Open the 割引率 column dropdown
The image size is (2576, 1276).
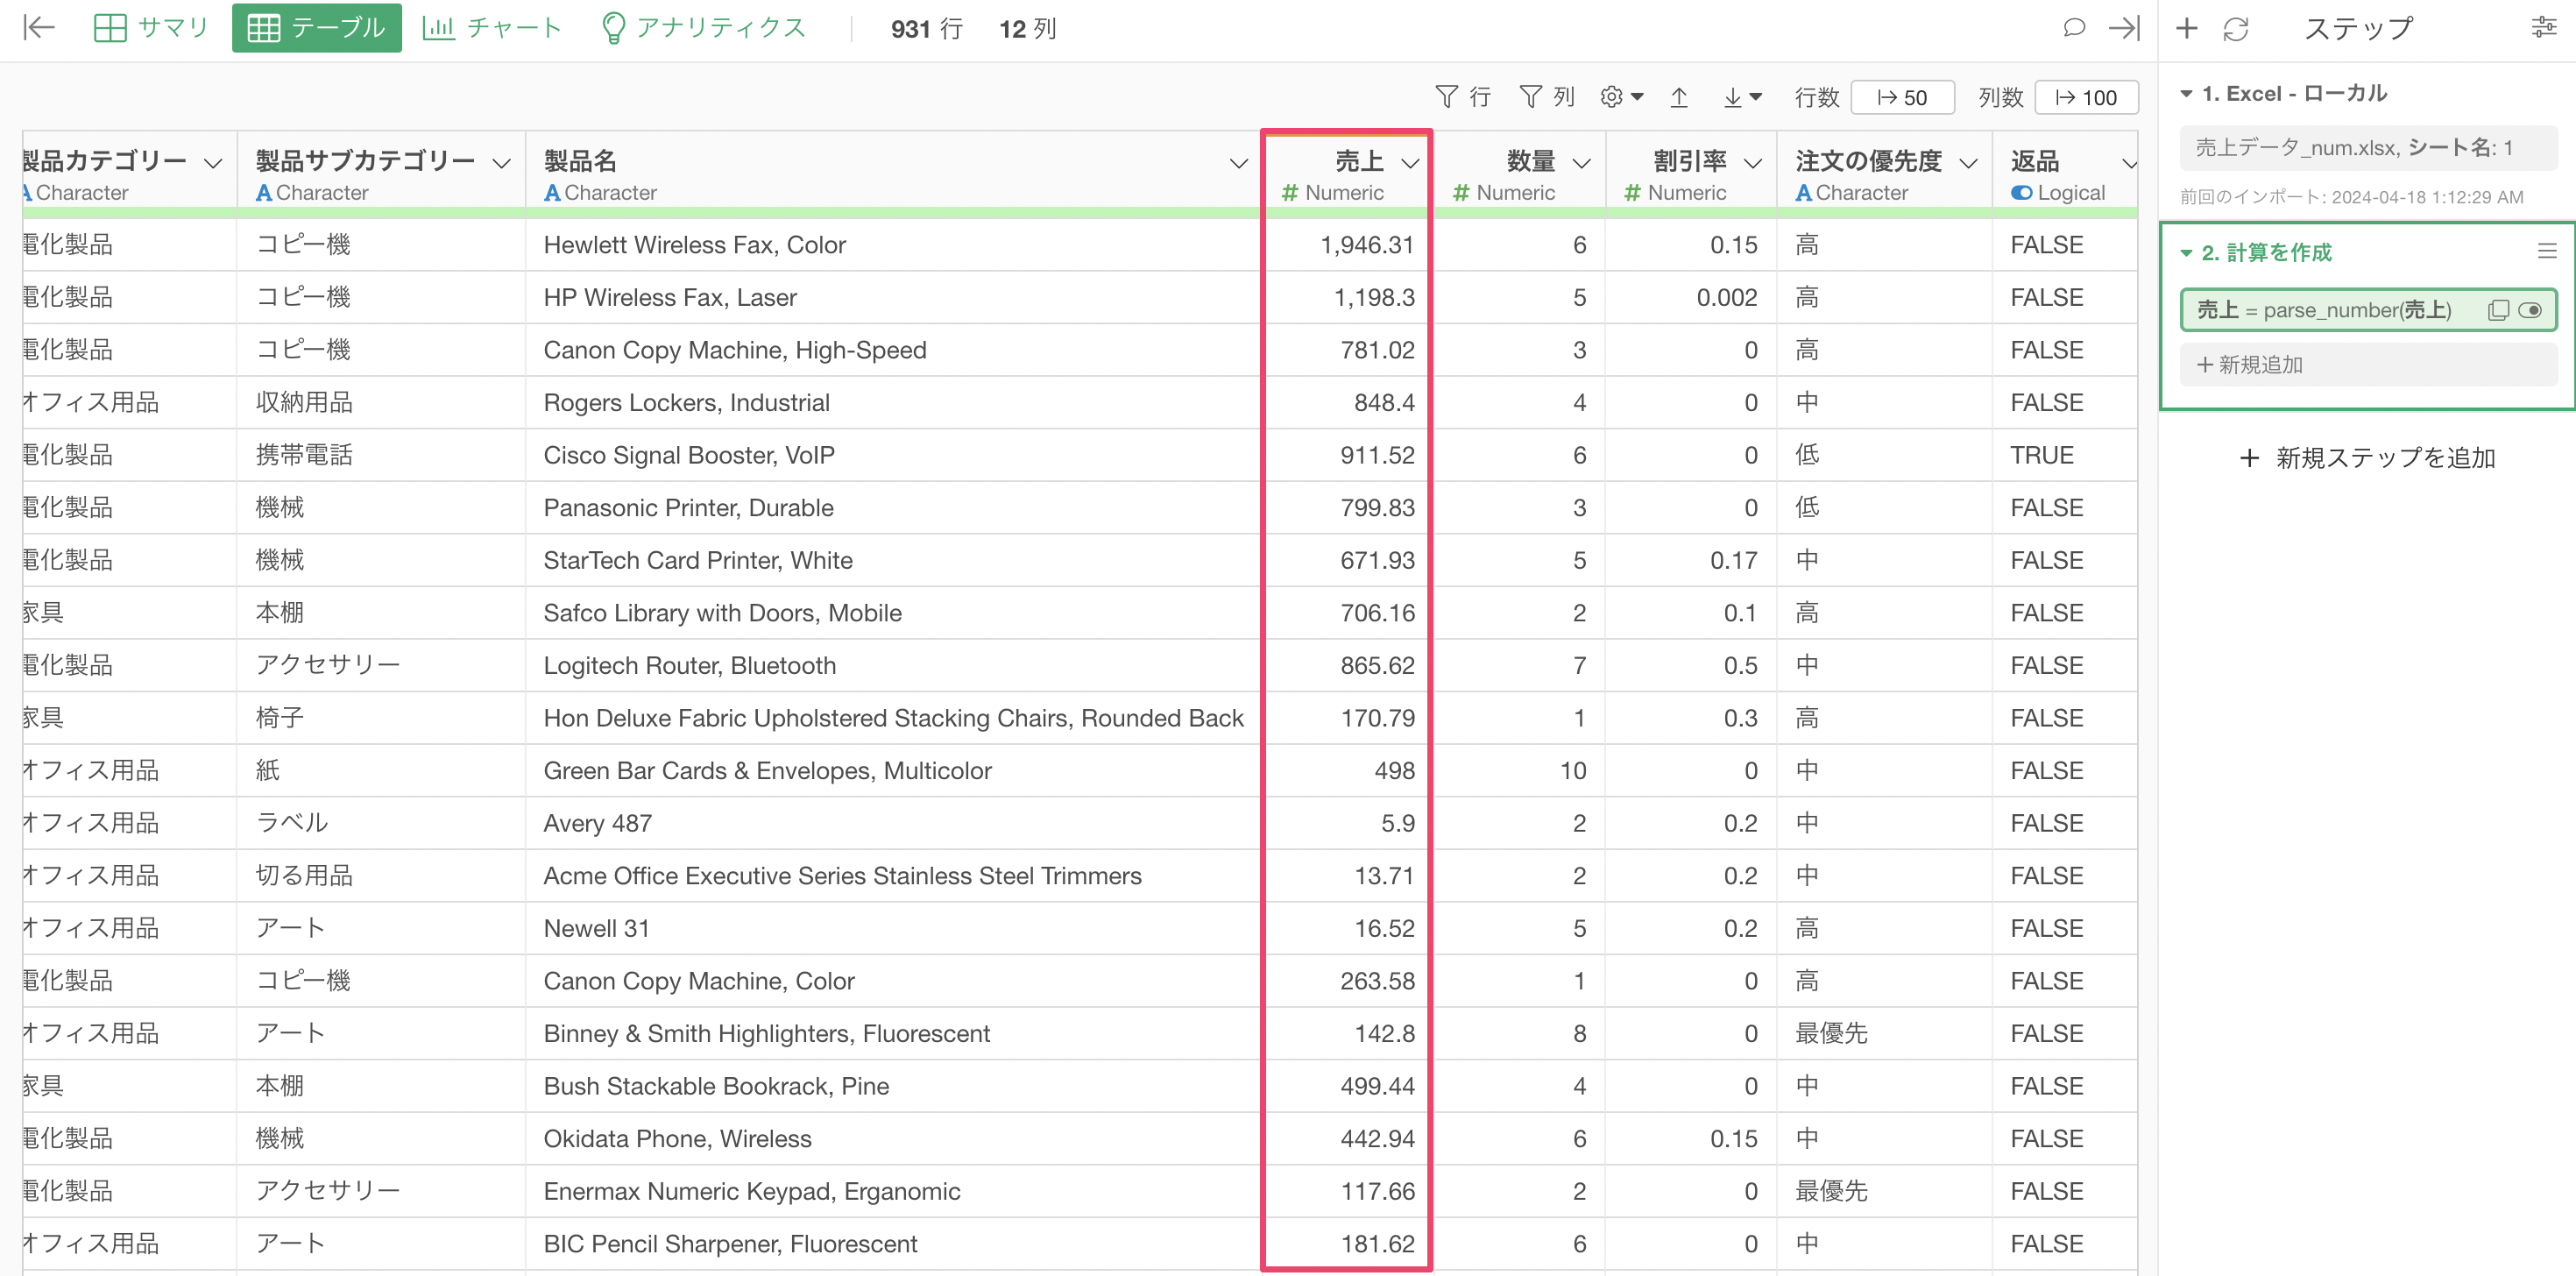pos(1752,163)
